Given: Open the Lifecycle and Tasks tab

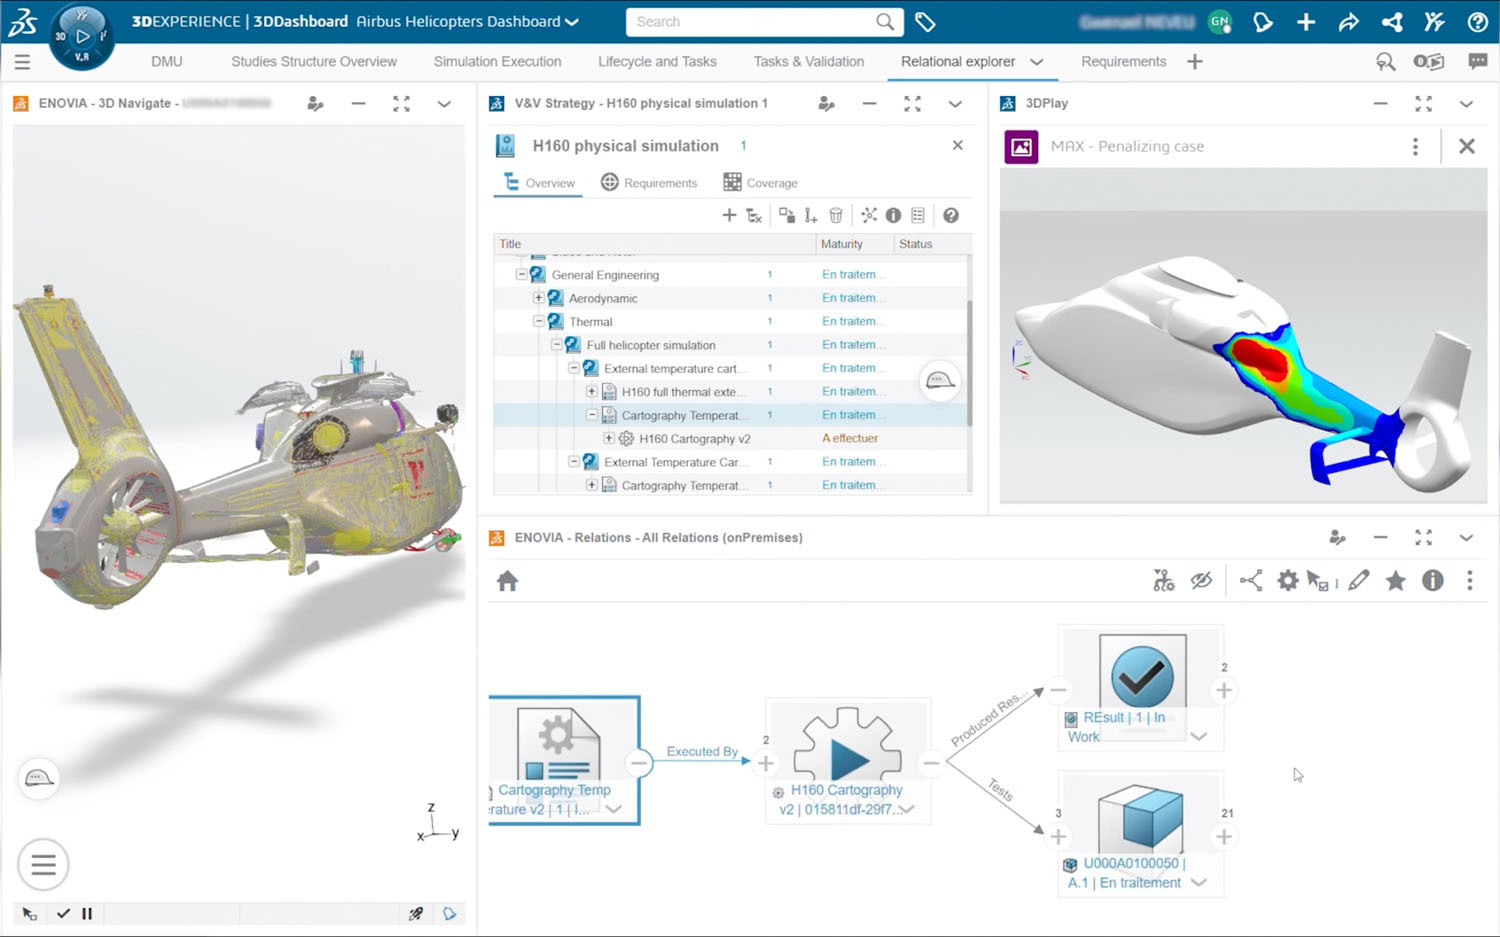Looking at the screenshot, I should point(657,62).
